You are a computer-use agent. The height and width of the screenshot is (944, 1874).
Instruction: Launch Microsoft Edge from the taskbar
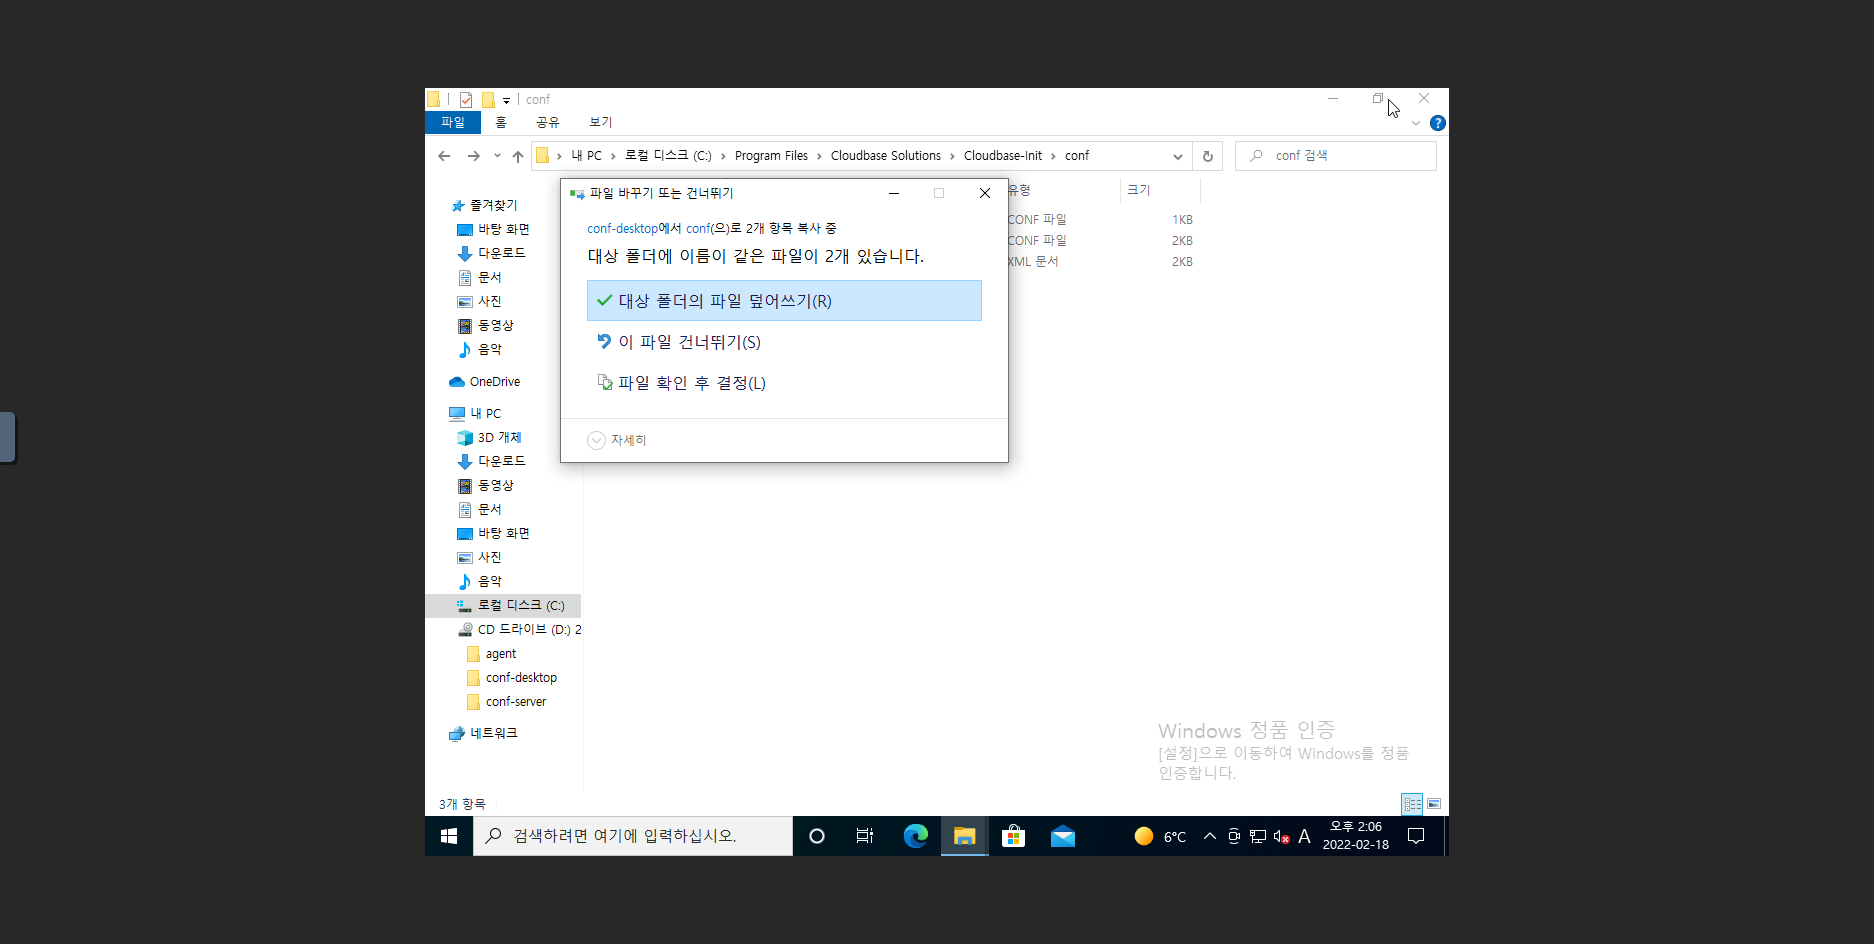pyautogui.click(x=915, y=836)
